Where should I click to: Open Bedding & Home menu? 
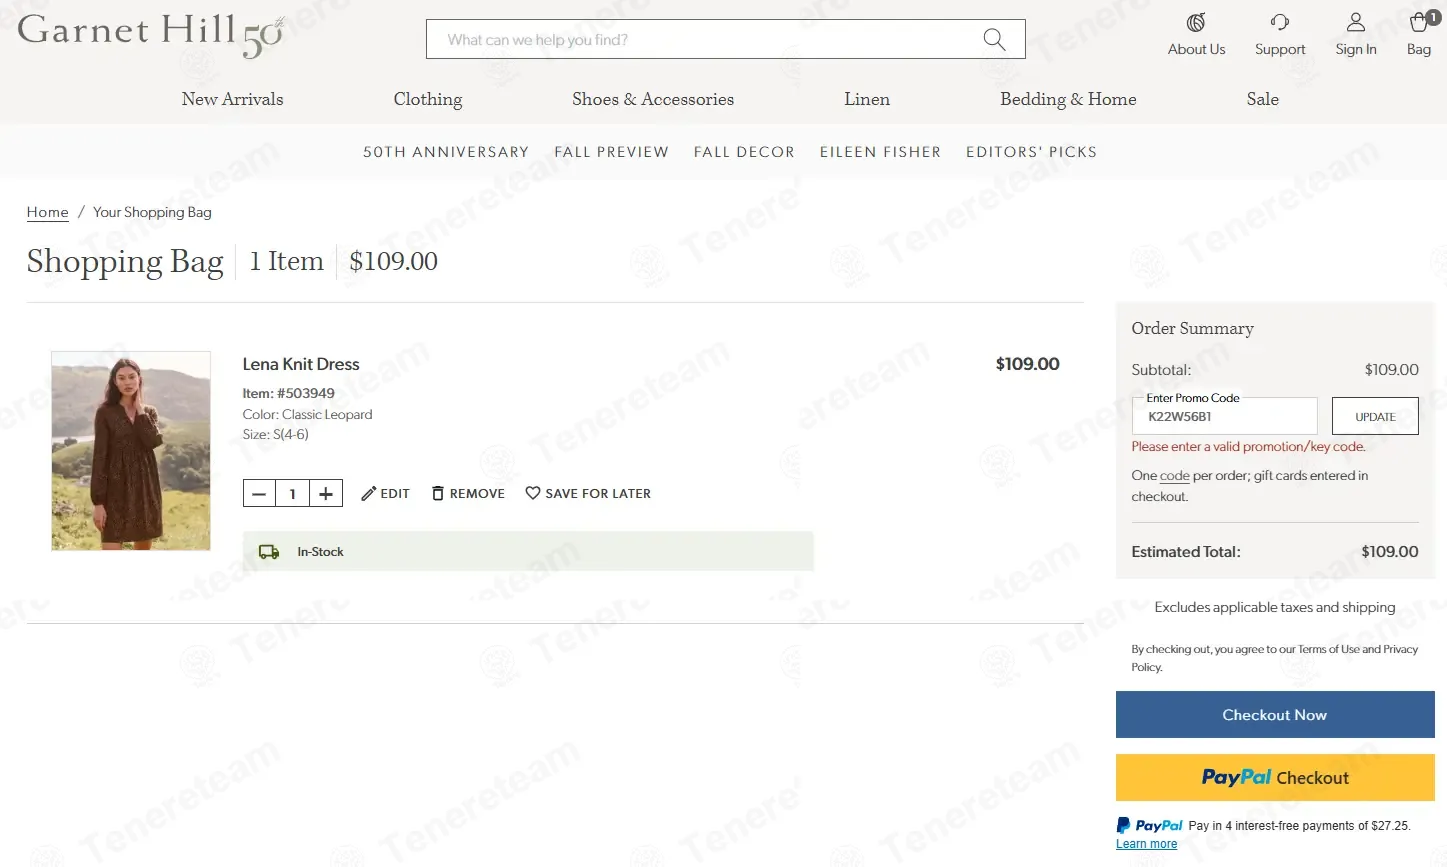[1068, 99]
